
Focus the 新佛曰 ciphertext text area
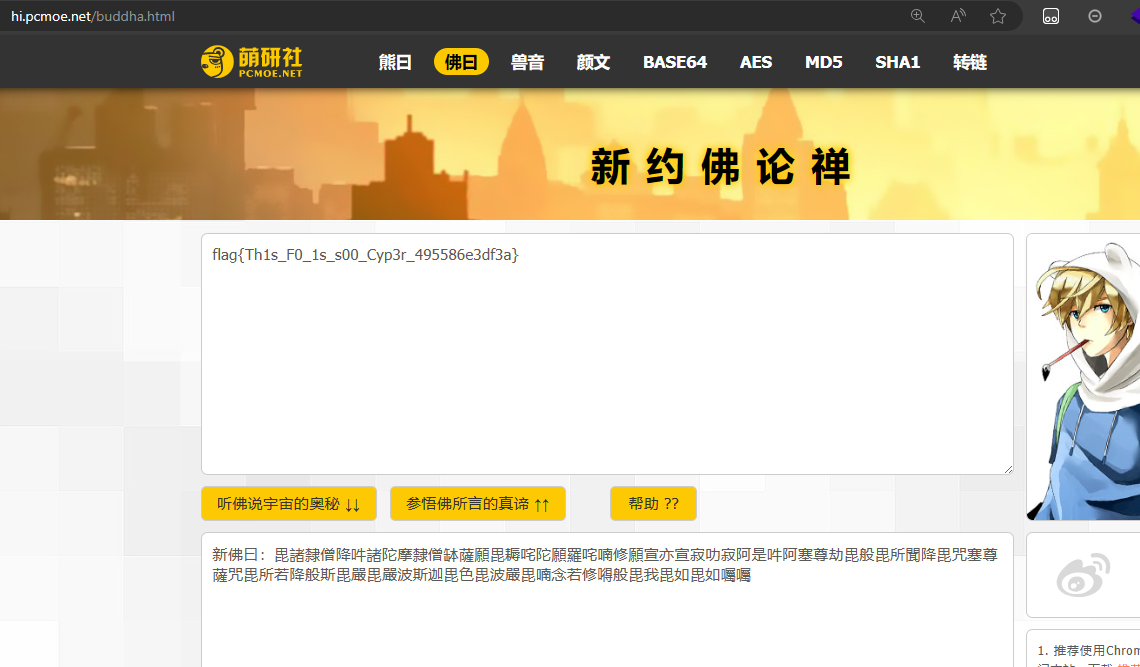coord(607,600)
